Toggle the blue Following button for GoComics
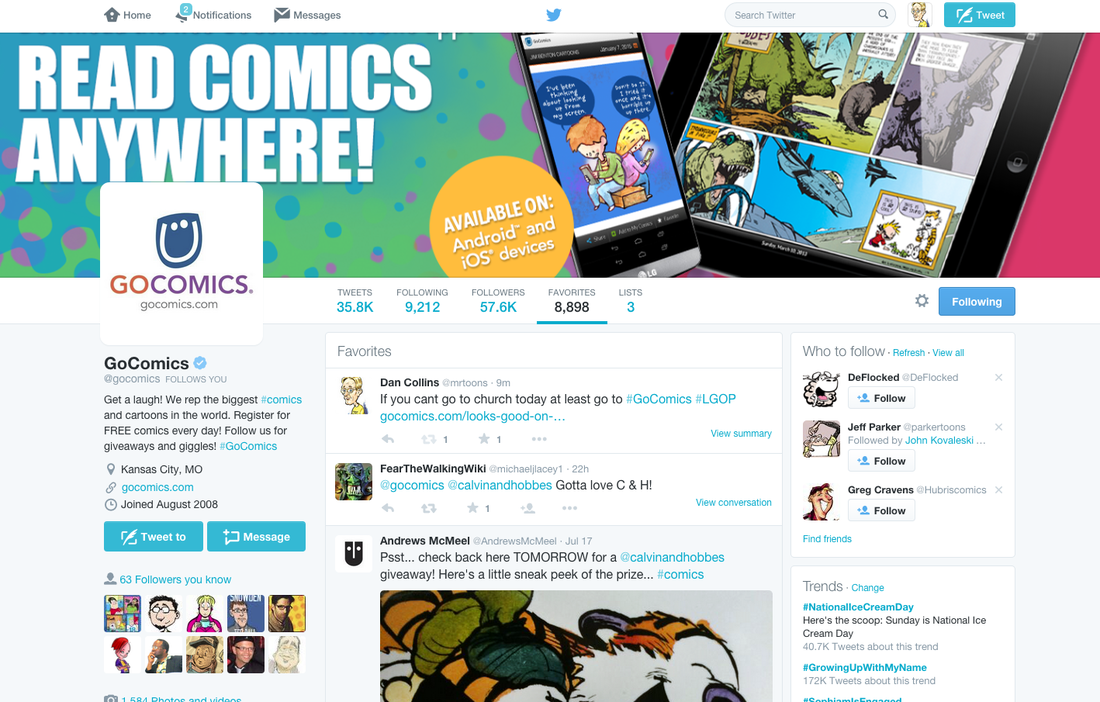 (x=977, y=302)
